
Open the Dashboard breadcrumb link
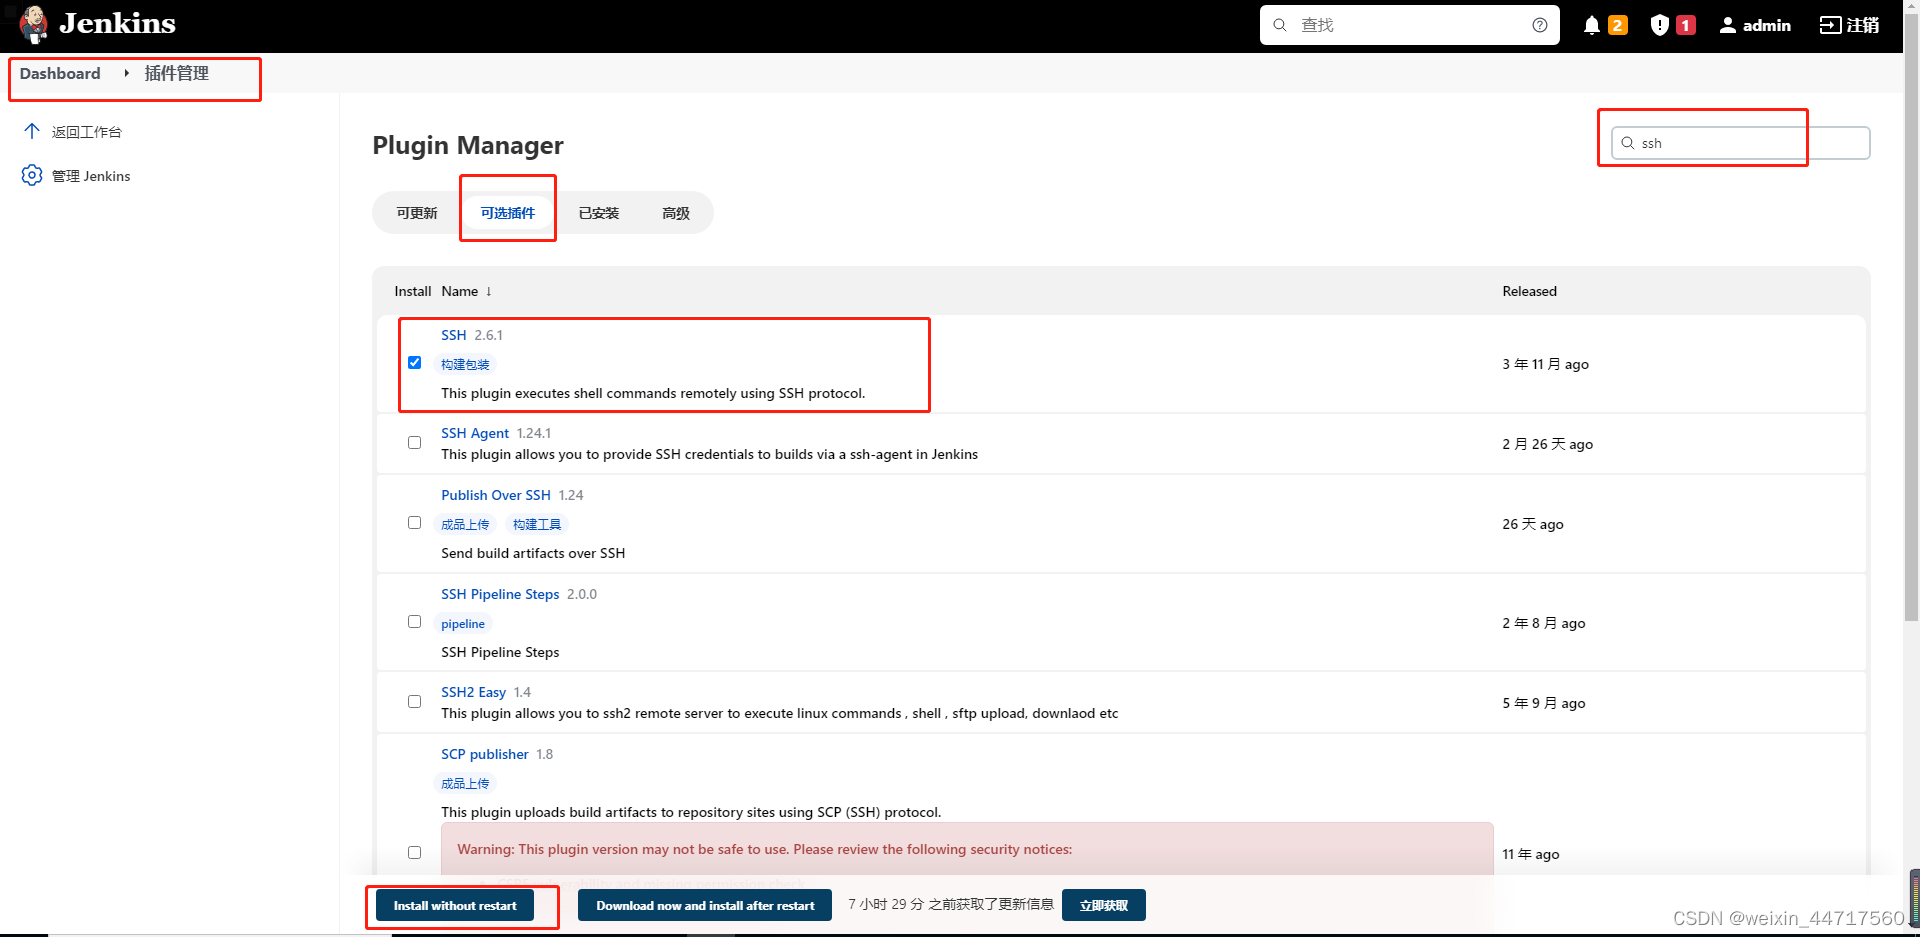[x=60, y=73]
